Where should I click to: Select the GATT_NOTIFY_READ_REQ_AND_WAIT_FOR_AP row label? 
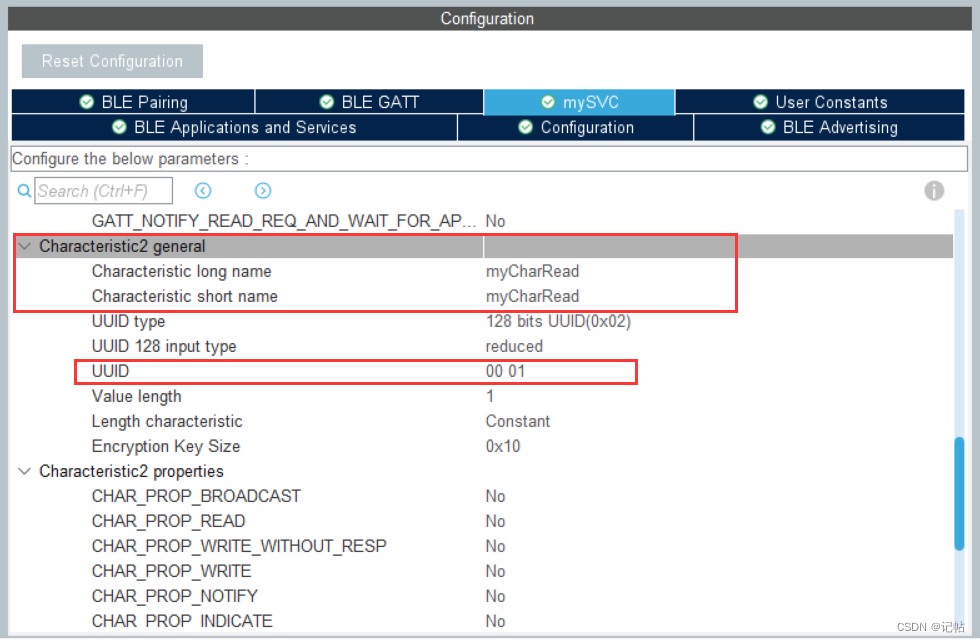(284, 221)
